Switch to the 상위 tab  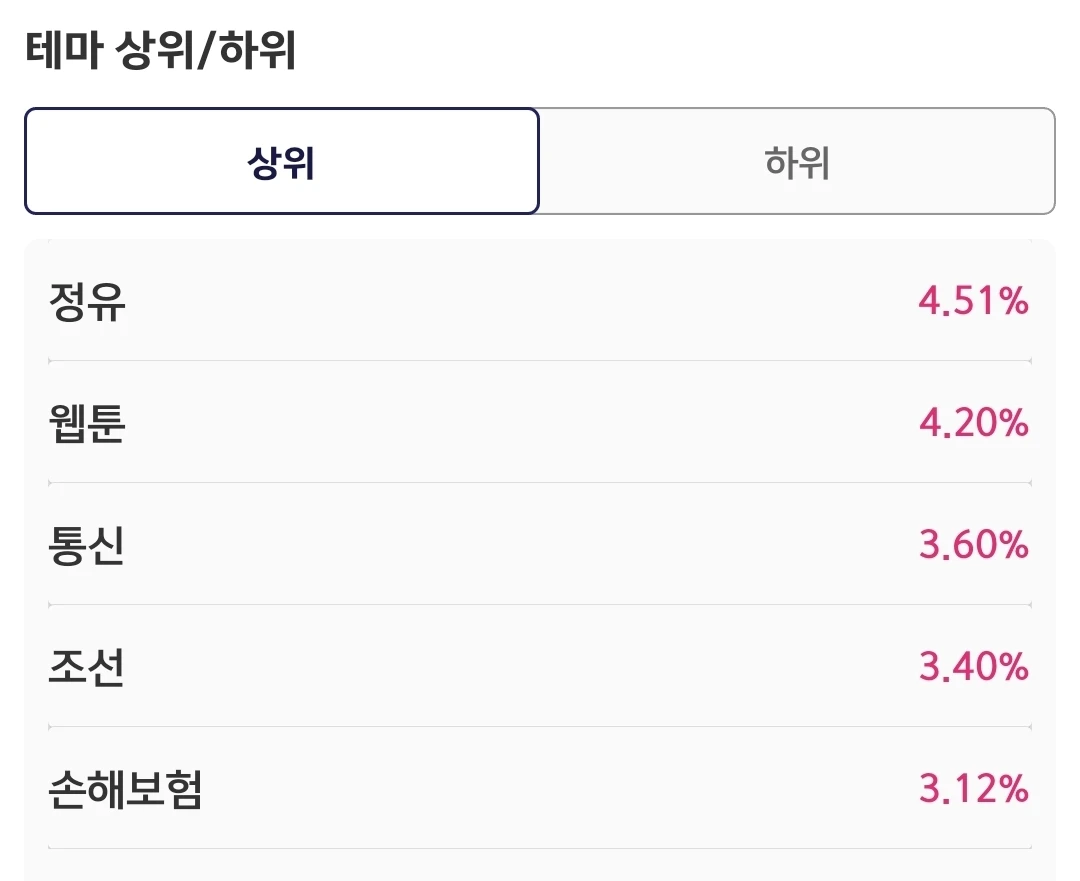282,161
